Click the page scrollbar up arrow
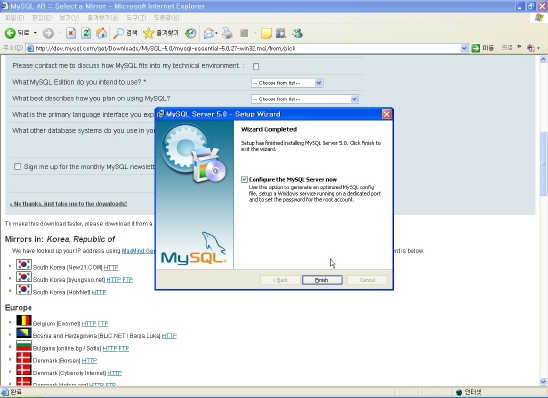 point(543,59)
